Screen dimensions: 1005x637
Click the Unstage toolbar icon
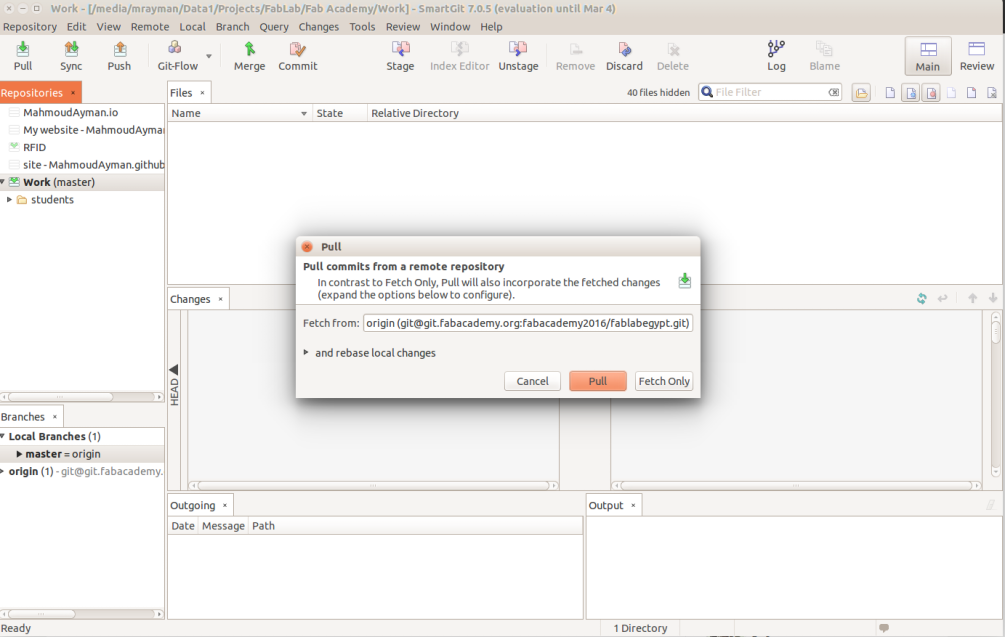click(x=518, y=56)
